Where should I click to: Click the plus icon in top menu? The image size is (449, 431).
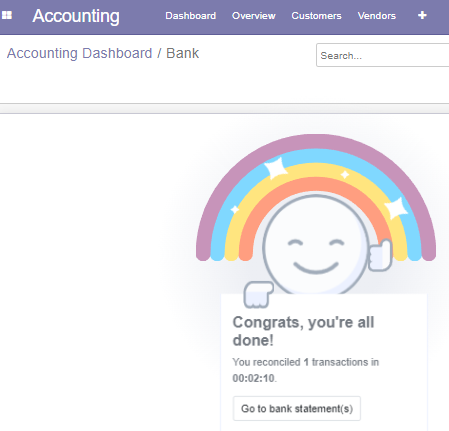tap(422, 15)
